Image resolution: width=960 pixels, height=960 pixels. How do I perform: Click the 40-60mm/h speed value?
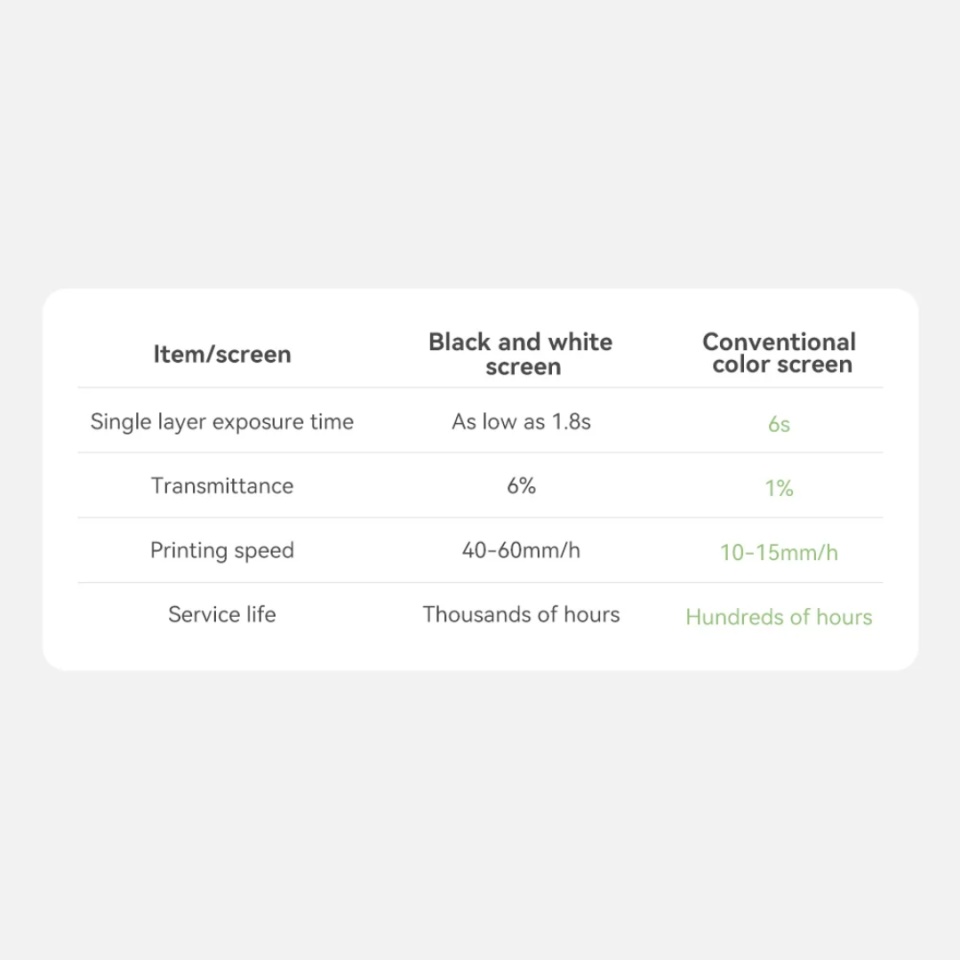(x=521, y=550)
